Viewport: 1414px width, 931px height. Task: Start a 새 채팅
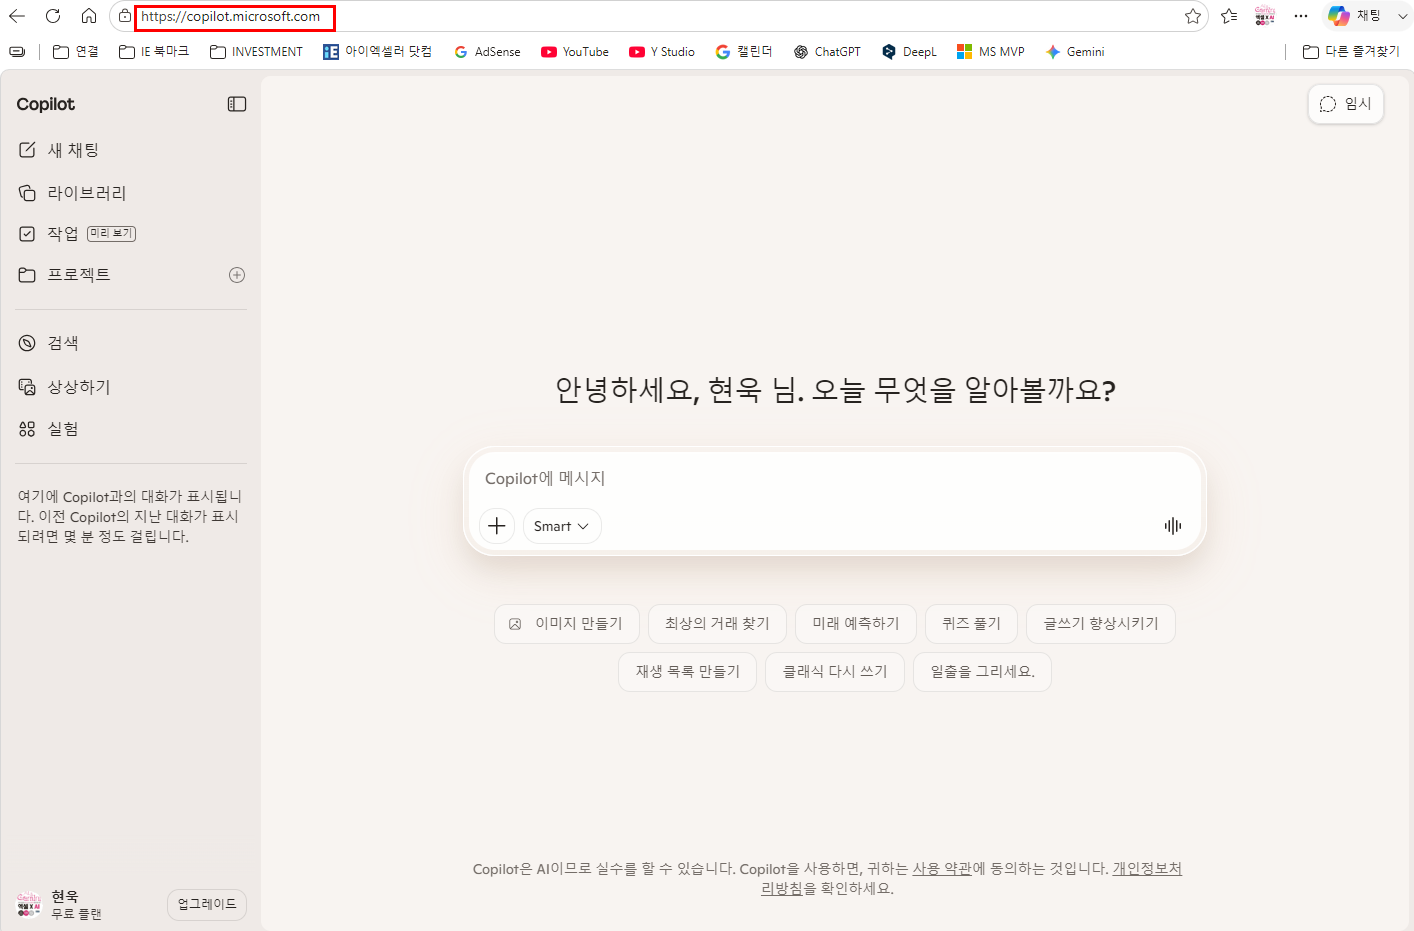[131, 150]
